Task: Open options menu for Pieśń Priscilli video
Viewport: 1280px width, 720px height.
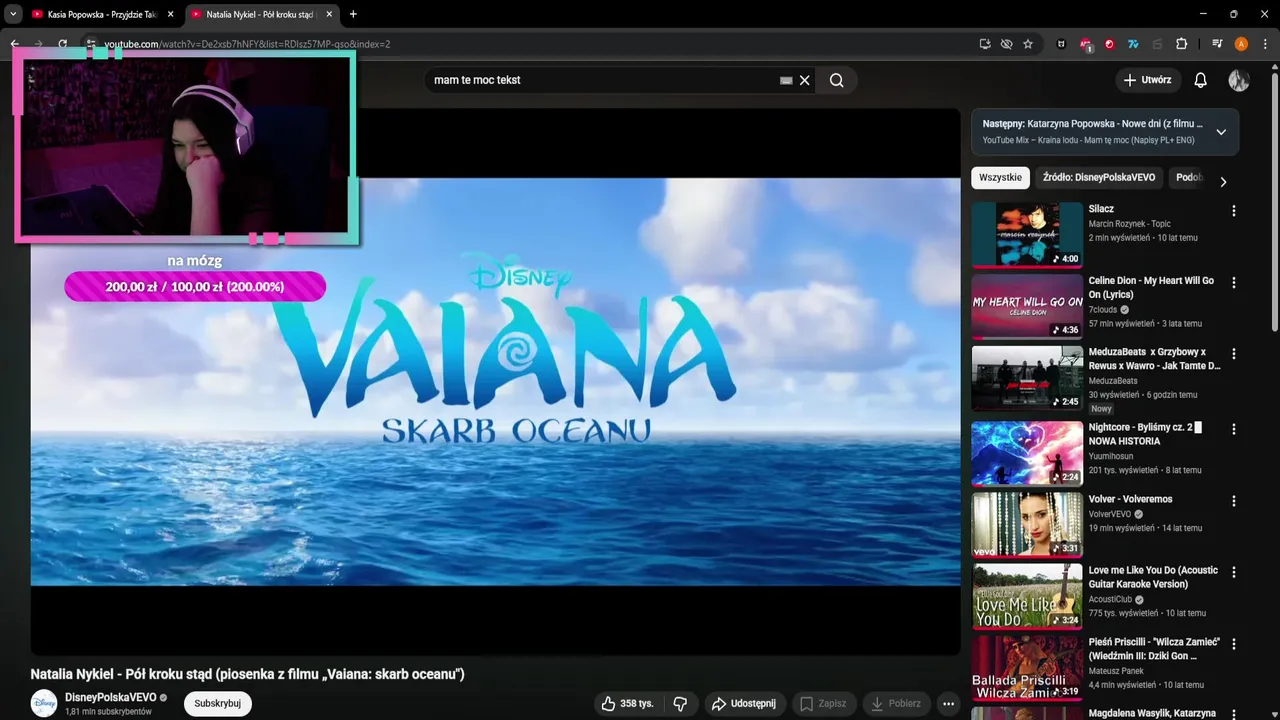Action: [x=1234, y=644]
